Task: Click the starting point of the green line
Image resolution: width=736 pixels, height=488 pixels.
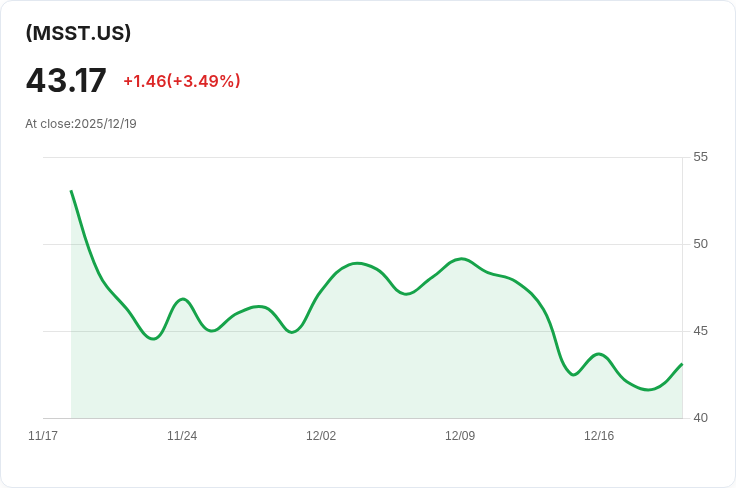Action: [x=71, y=191]
